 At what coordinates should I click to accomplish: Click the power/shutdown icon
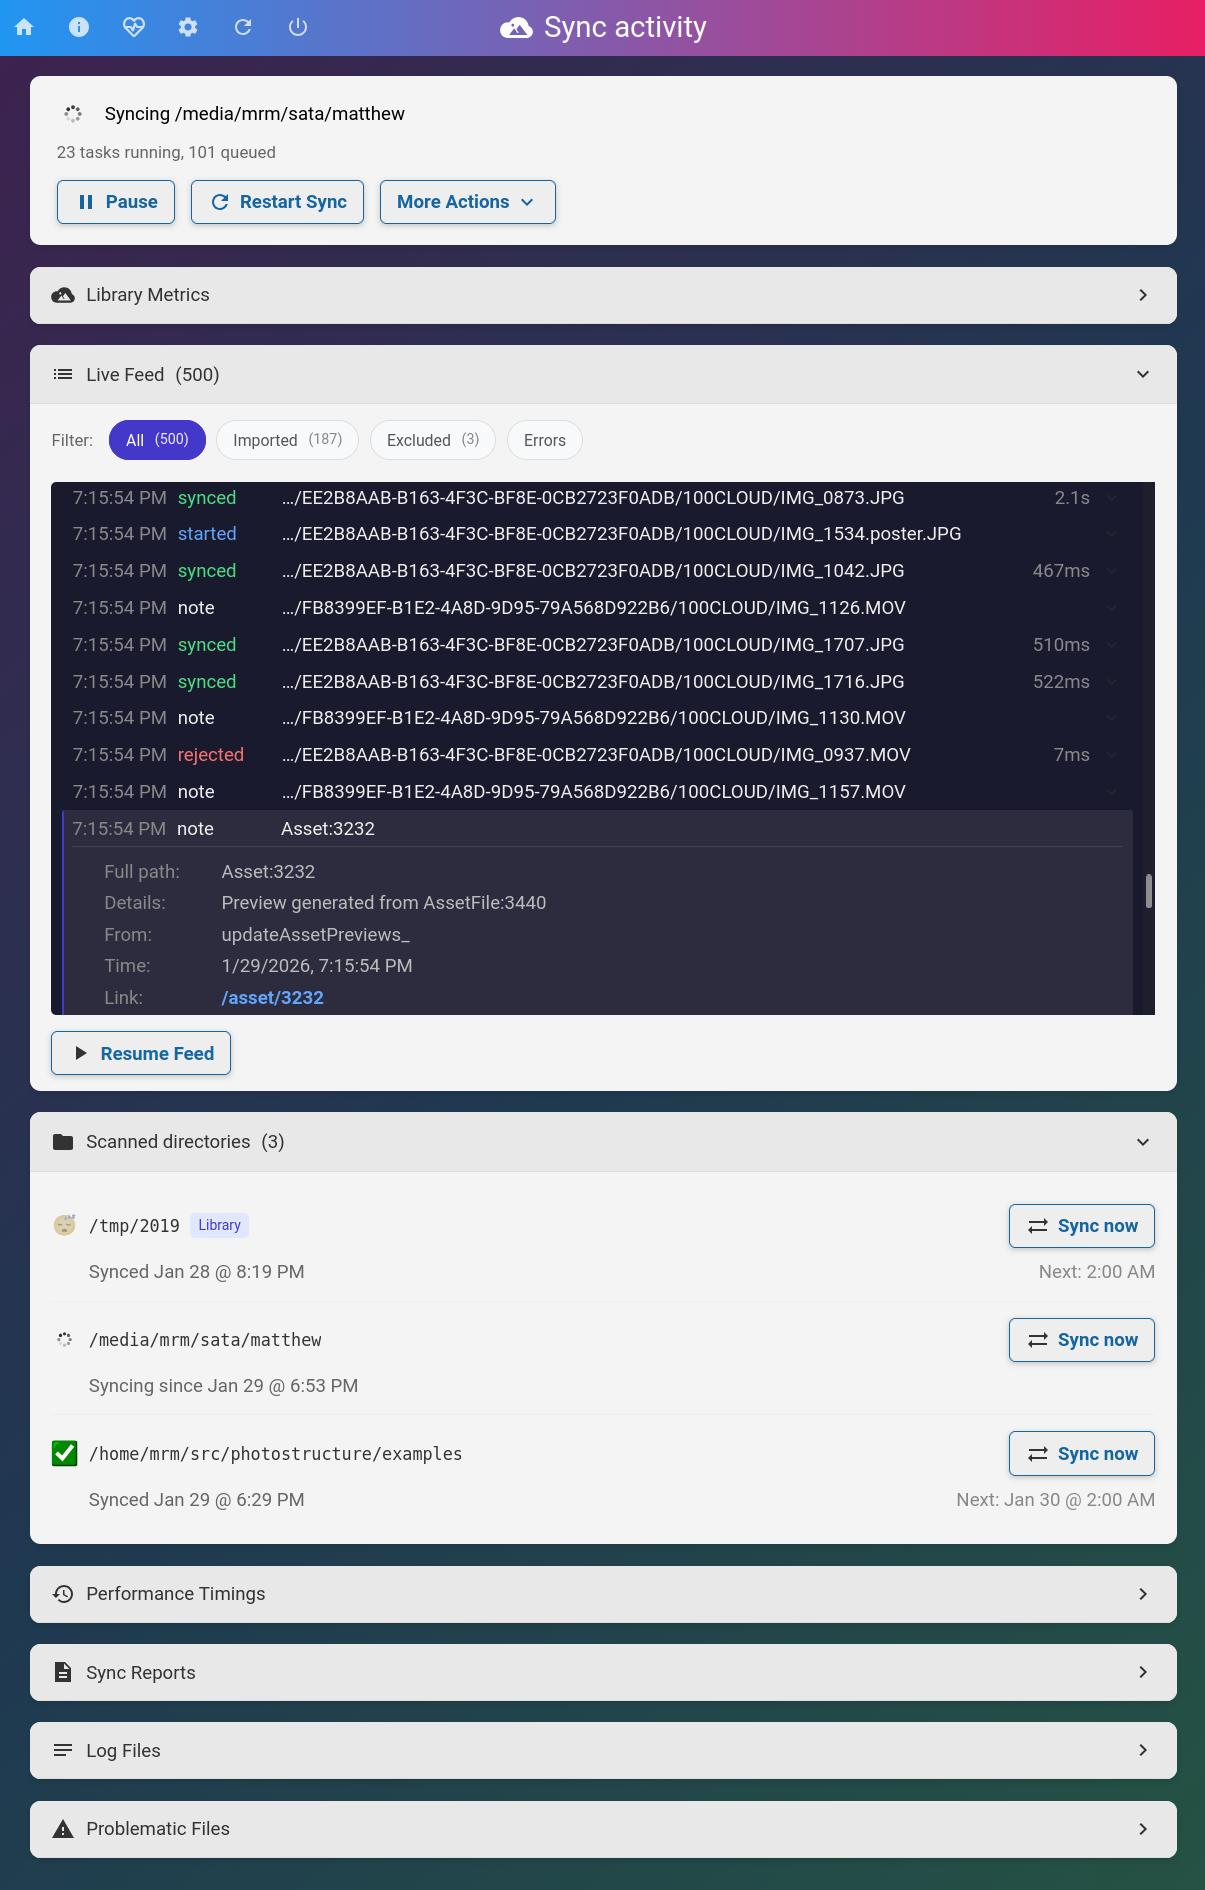(x=297, y=27)
